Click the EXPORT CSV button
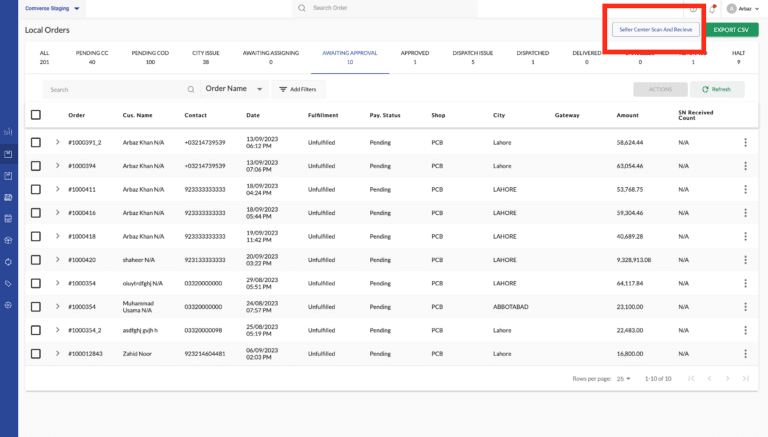The image size is (768, 437). (x=731, y=29)
